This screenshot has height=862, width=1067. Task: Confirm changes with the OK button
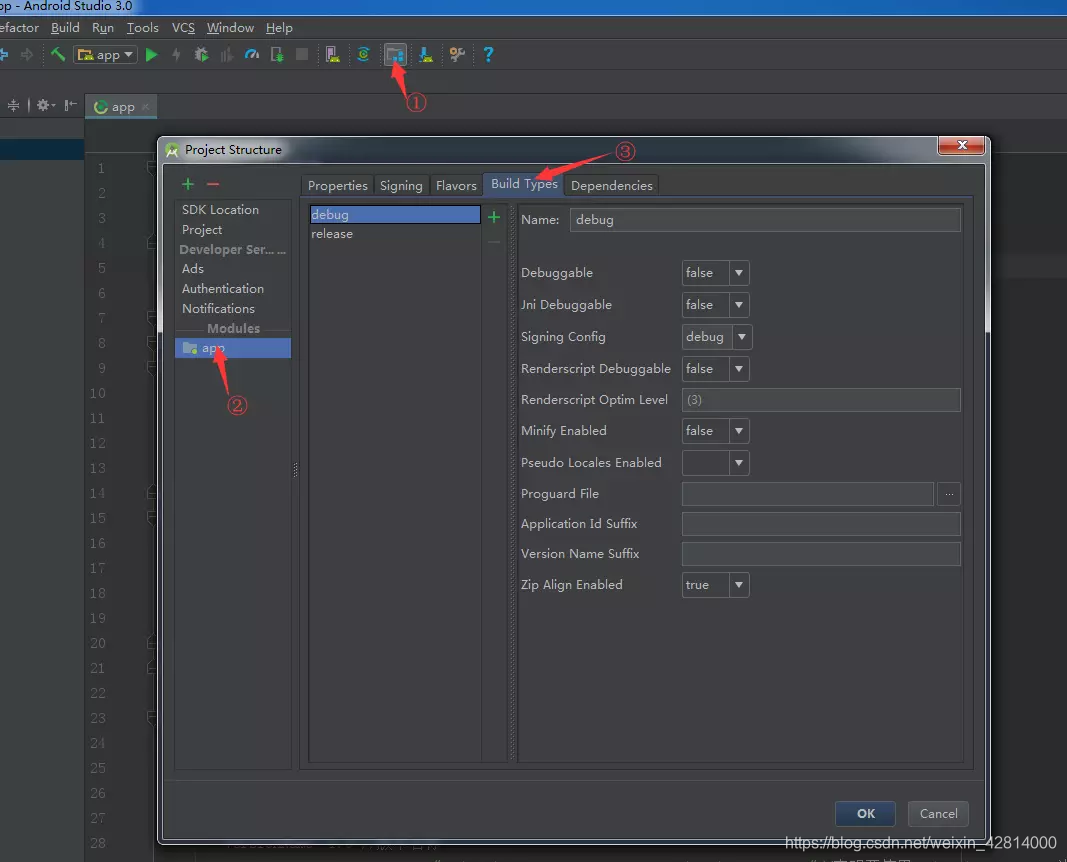[864, 813]
